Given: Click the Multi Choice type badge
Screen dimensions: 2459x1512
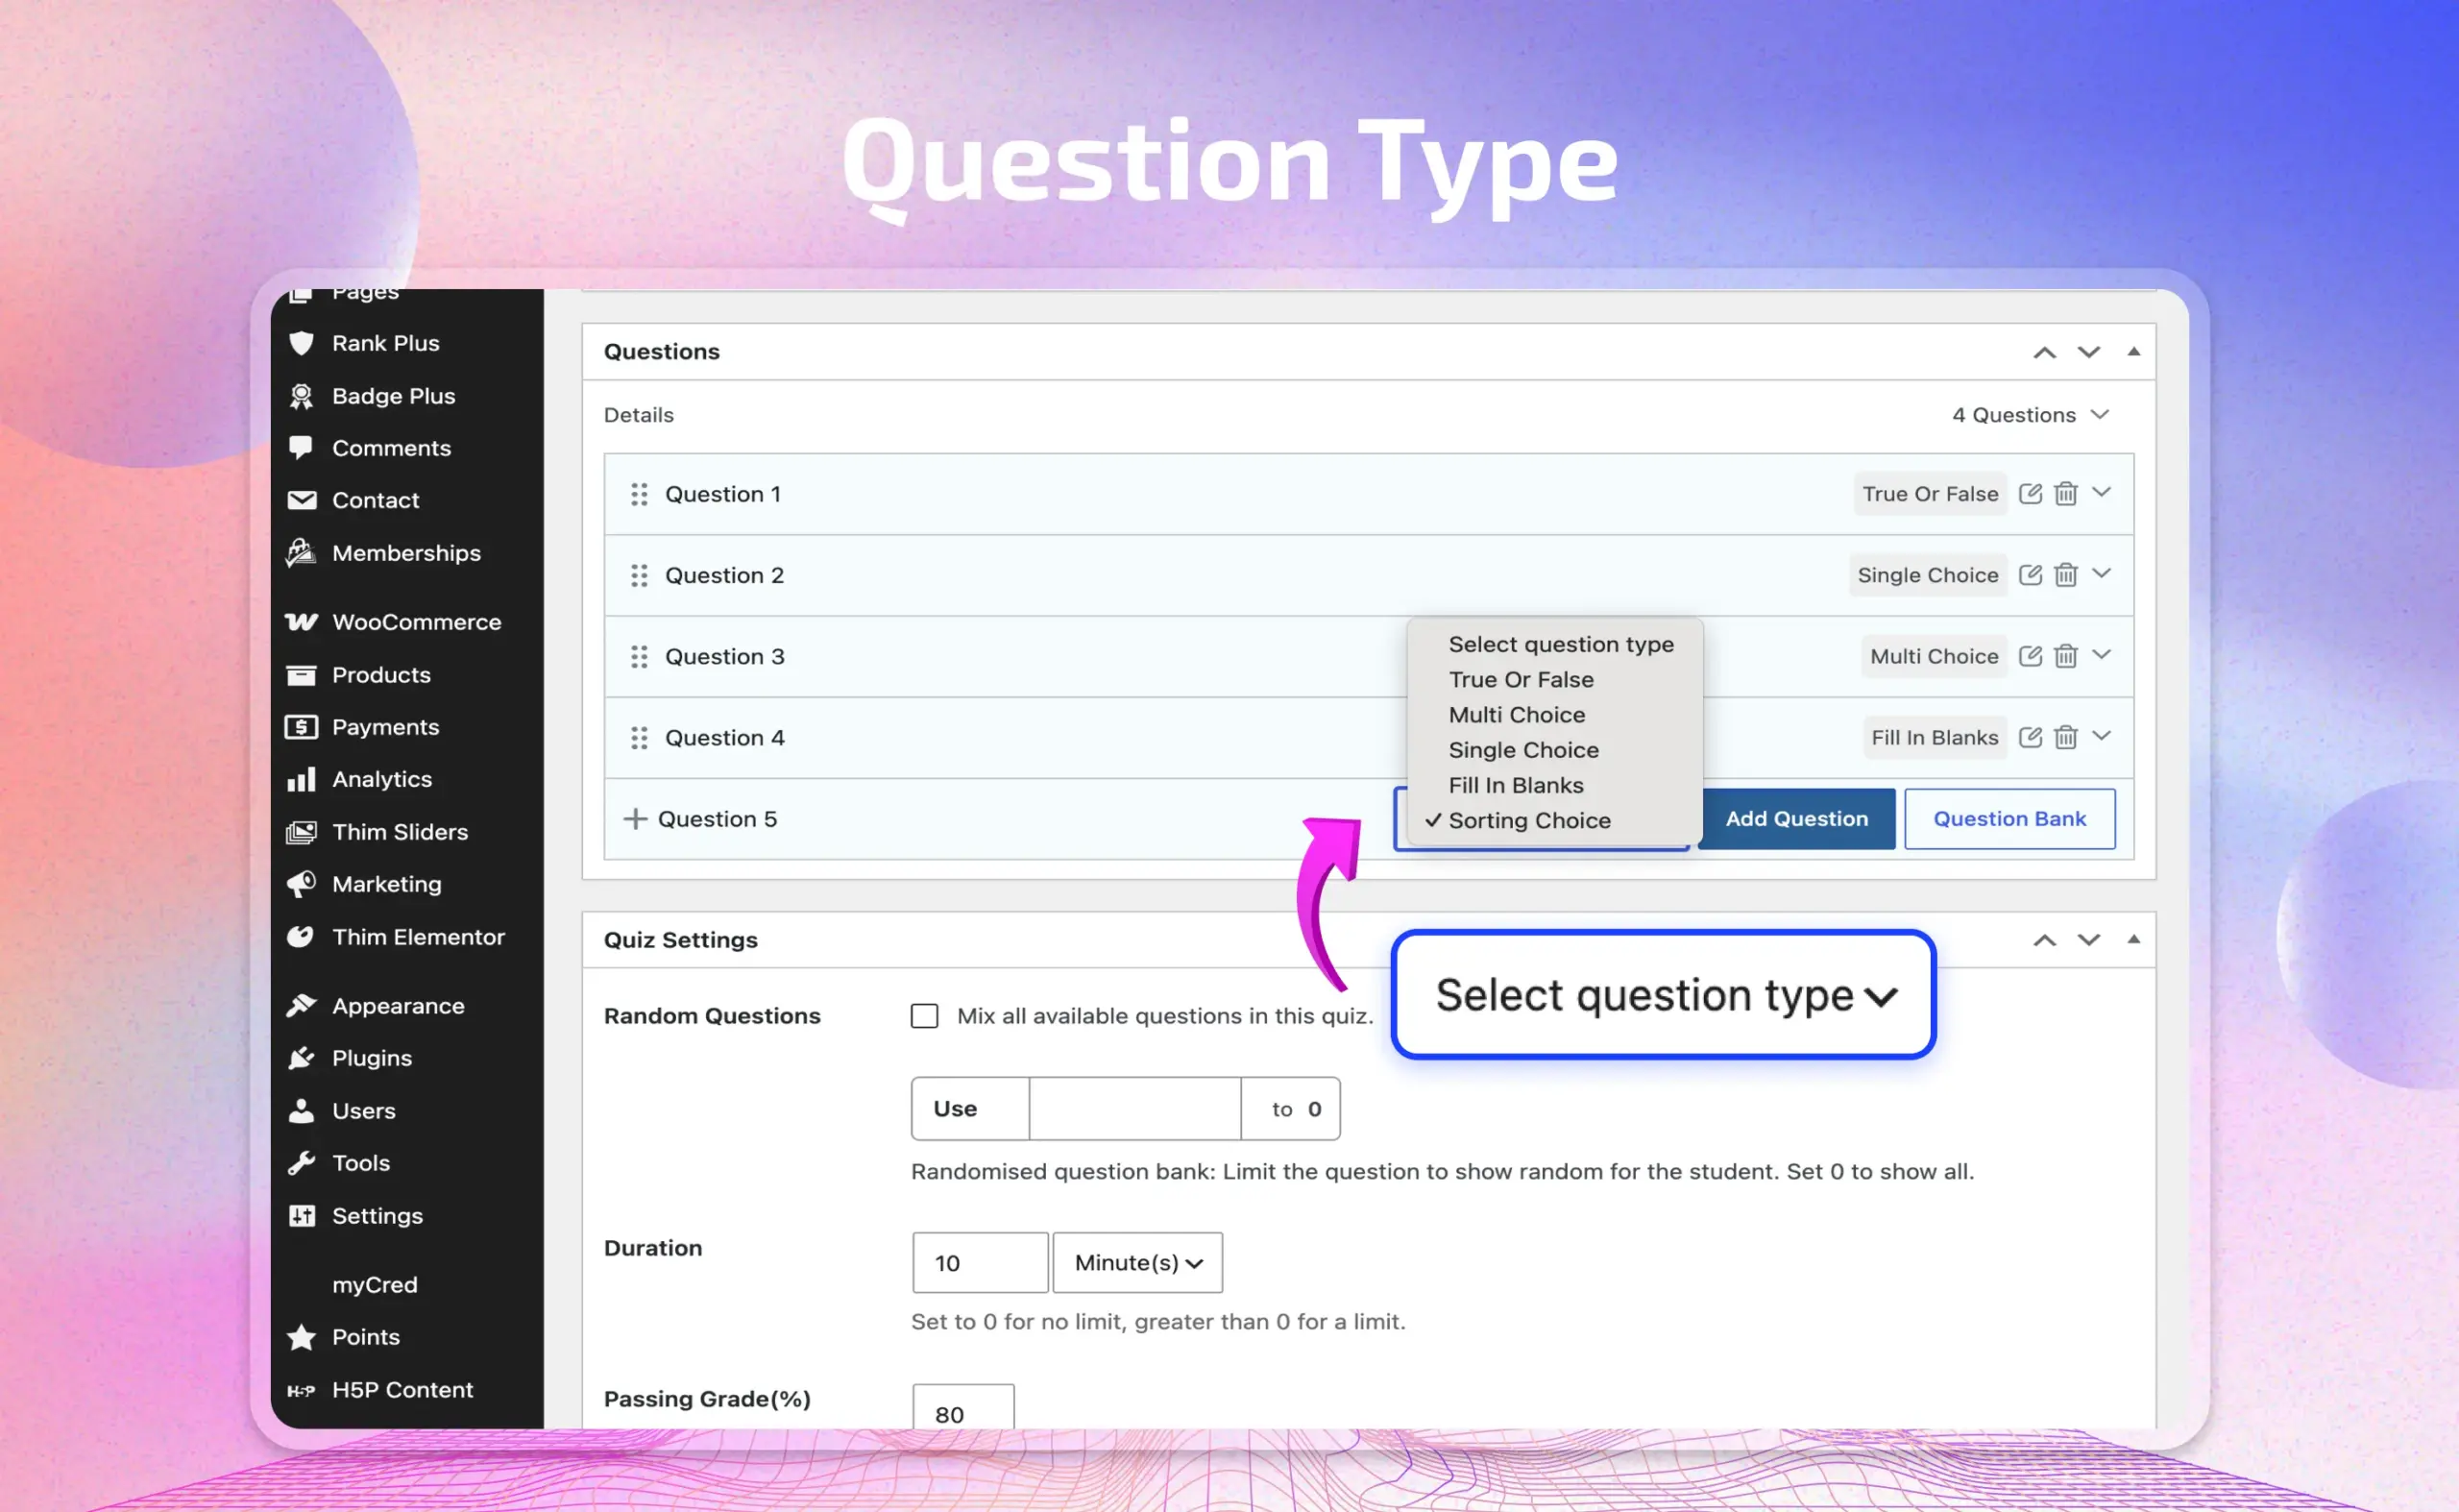Looking at the screenshot, I should [1934, 656].
